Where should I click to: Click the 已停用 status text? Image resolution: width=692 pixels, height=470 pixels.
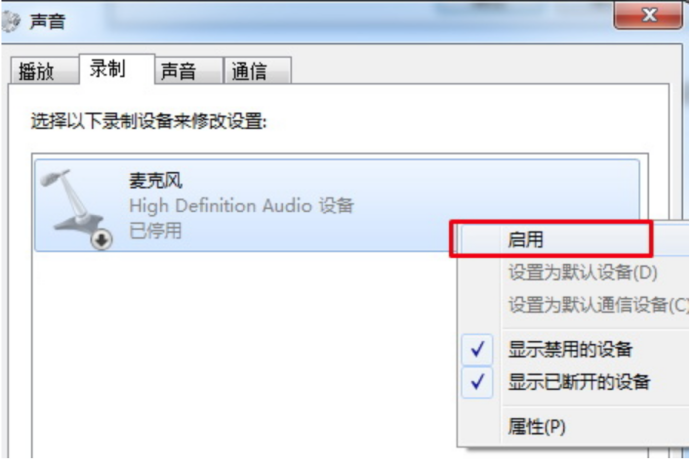coord(155,231)
